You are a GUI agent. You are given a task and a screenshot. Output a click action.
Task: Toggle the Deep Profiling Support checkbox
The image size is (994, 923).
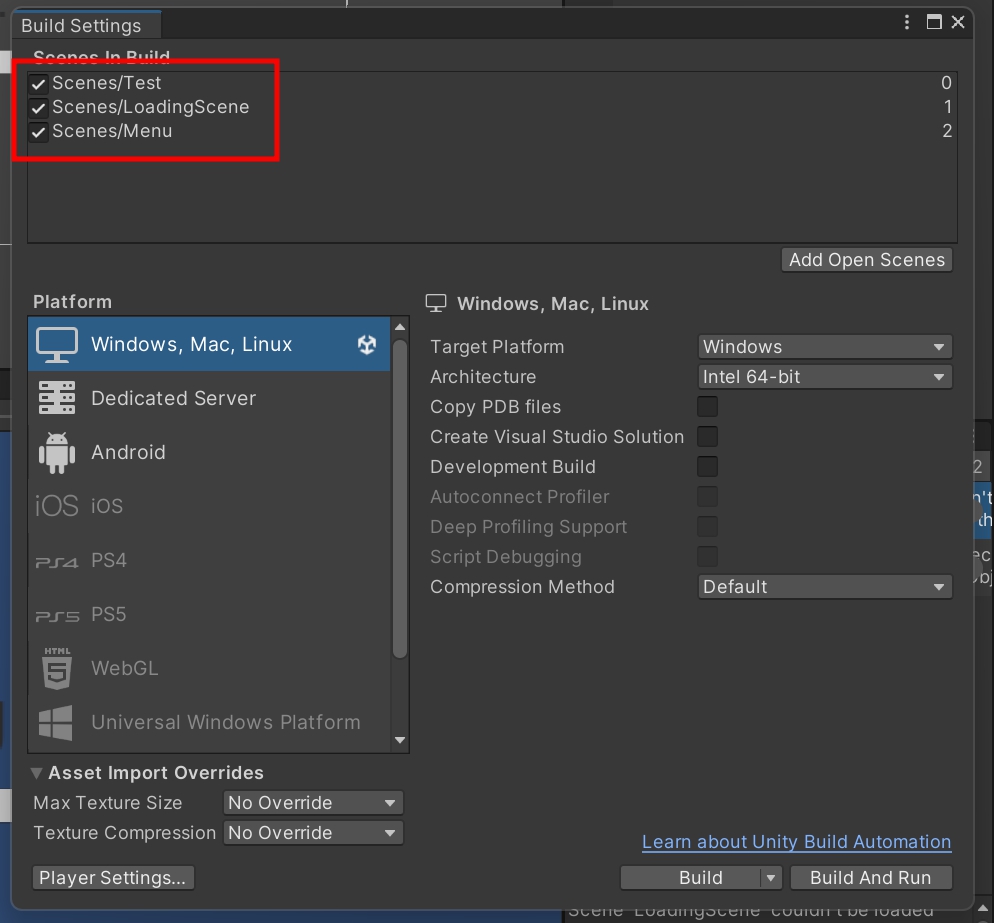[707, 526]
